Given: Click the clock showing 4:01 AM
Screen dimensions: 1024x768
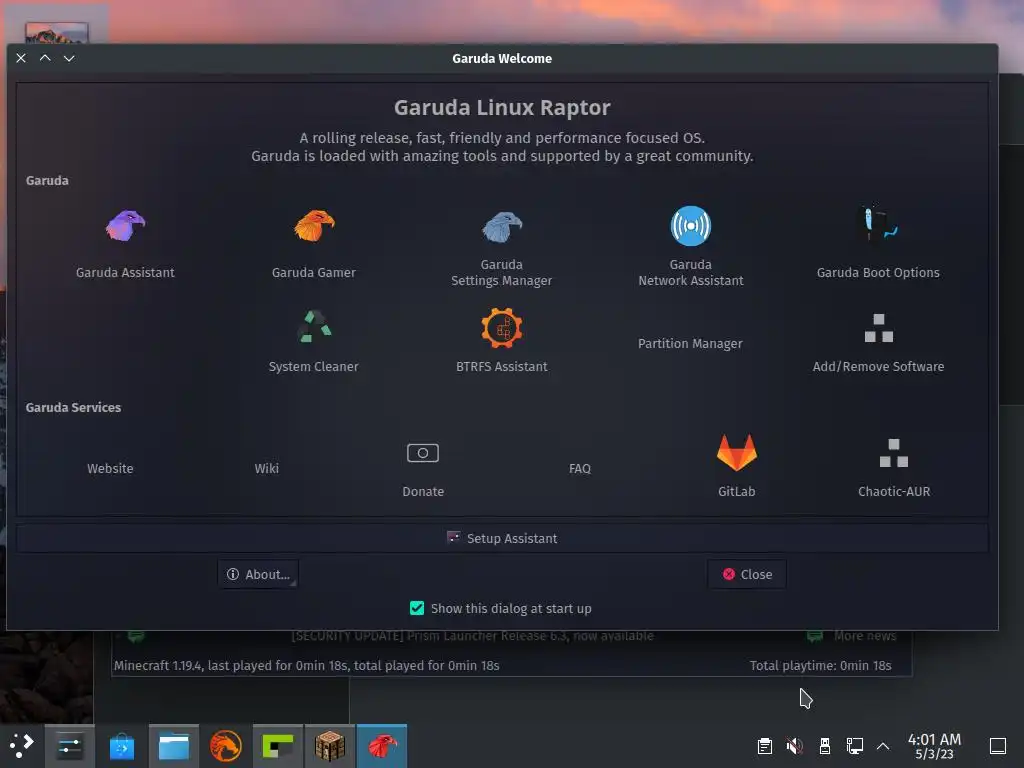Looking at the screenshot, I should pos(934,746).
